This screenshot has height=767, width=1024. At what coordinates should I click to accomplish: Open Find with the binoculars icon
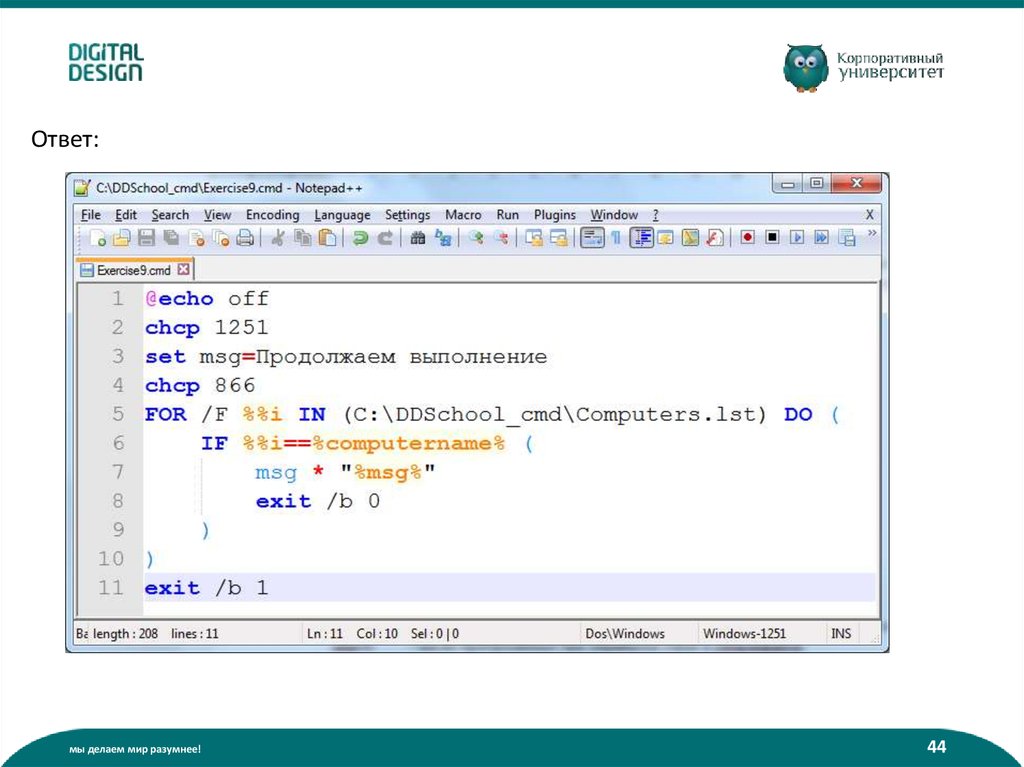[x=418, y=238]
